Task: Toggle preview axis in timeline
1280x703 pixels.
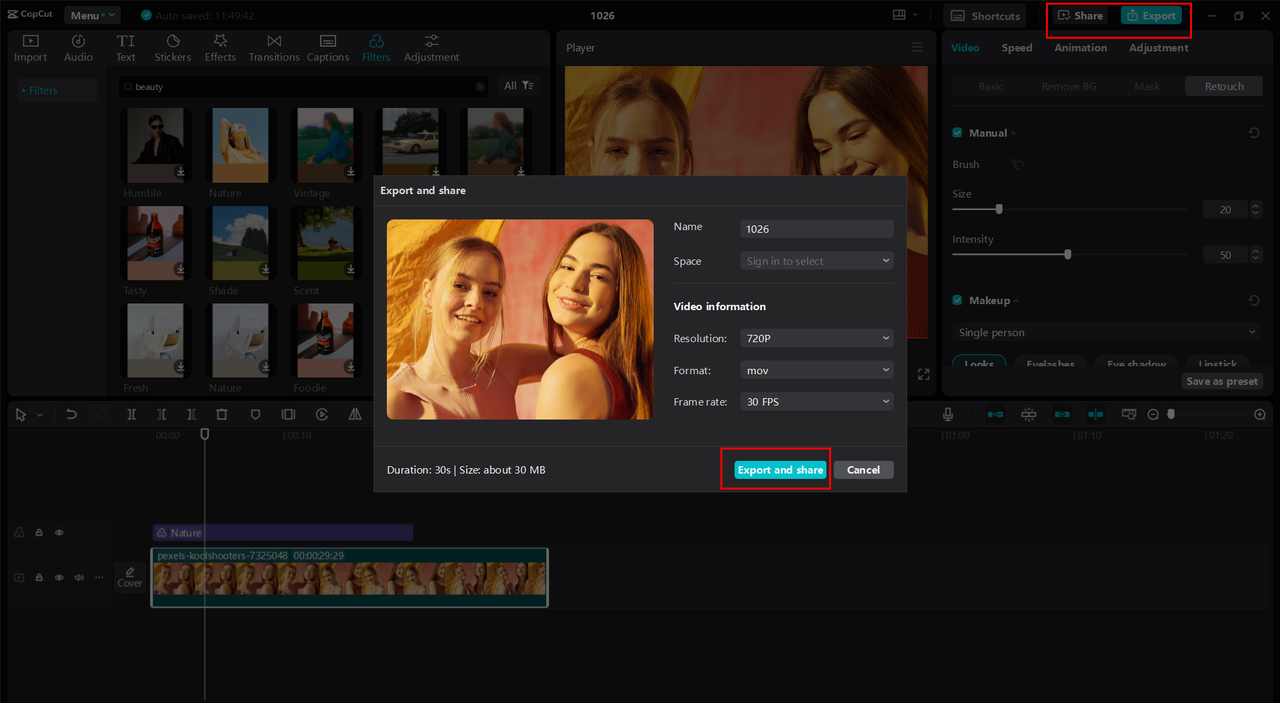Action: (x=1095, y=414)
